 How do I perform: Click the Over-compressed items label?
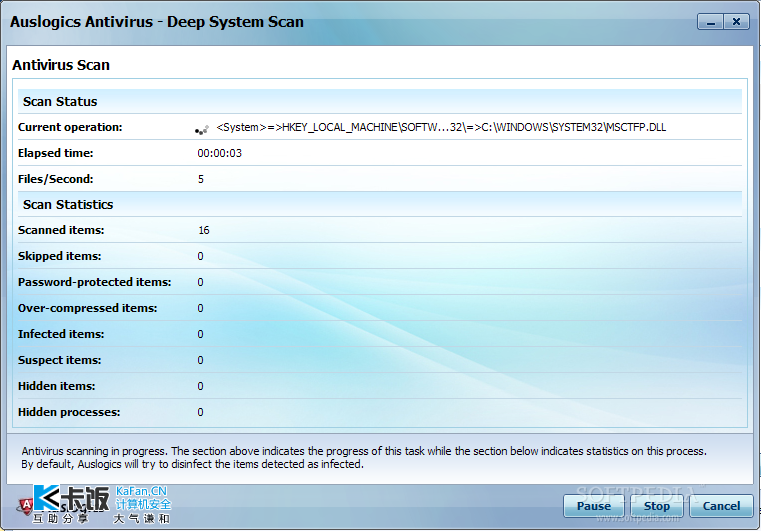coord(87,308)
